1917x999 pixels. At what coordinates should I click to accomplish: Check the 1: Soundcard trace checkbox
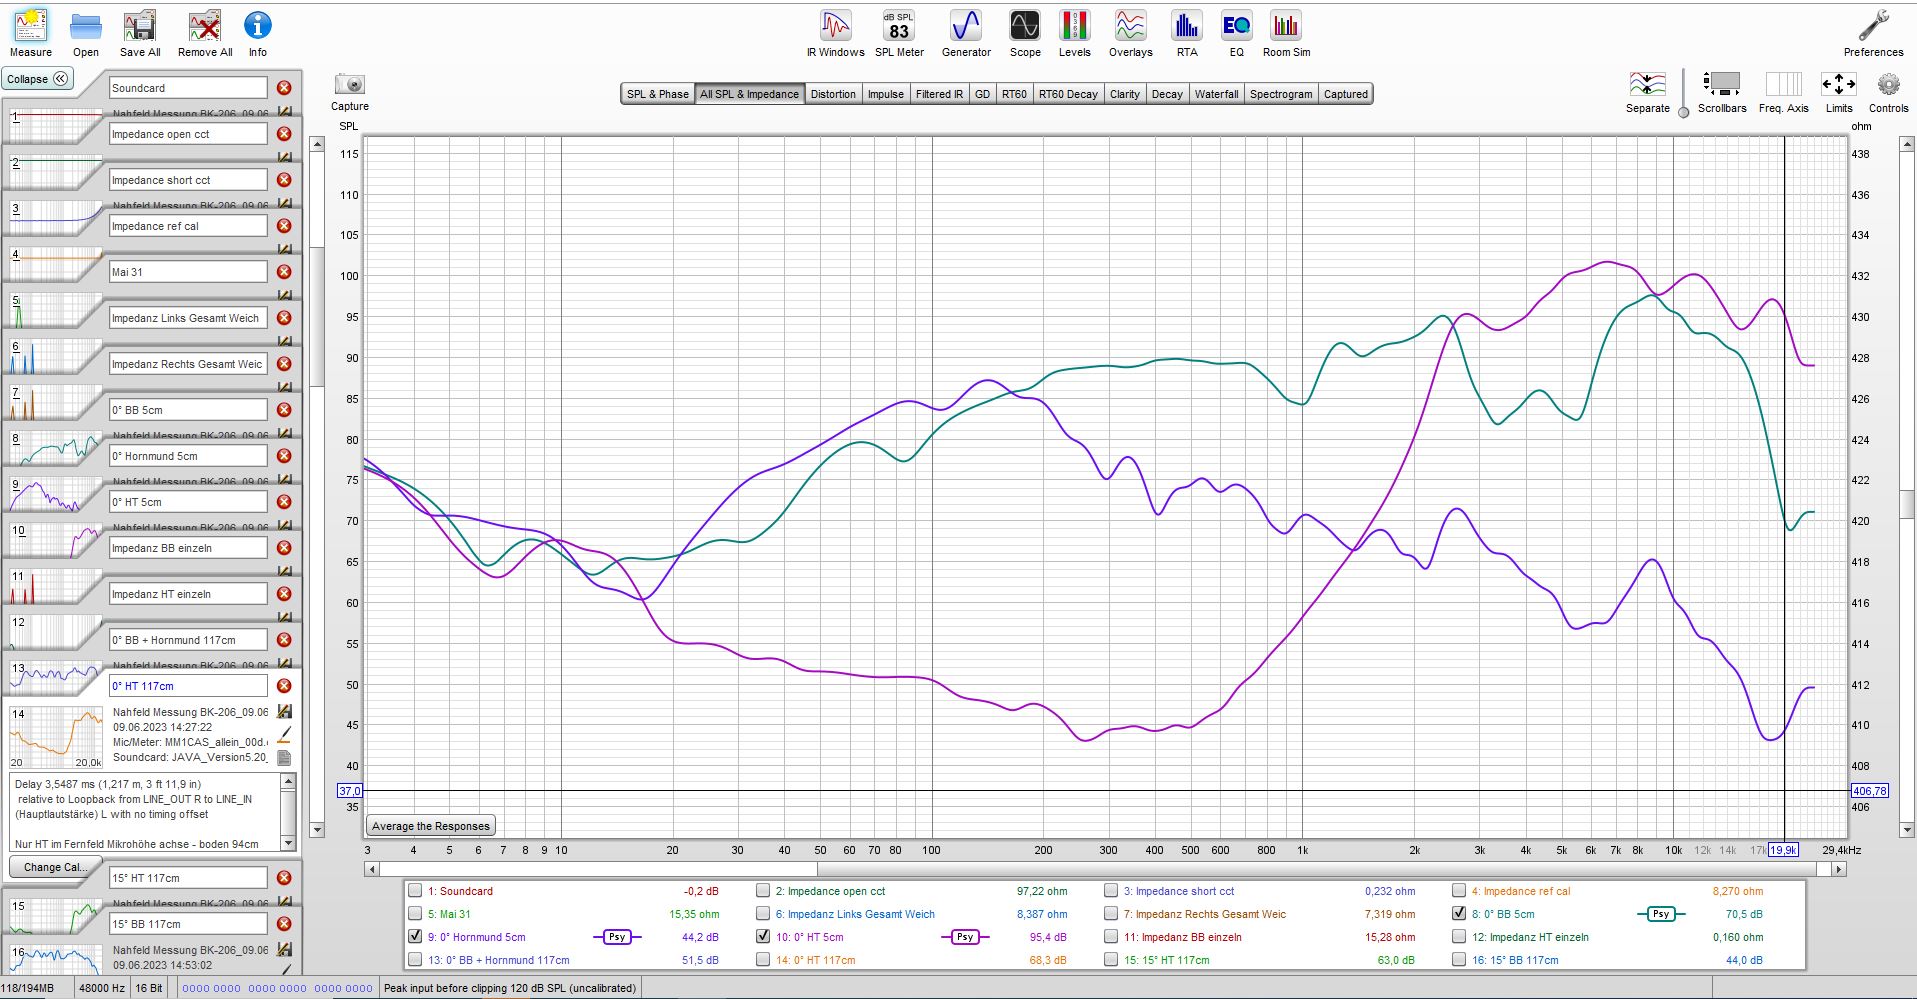click(415, 891)
